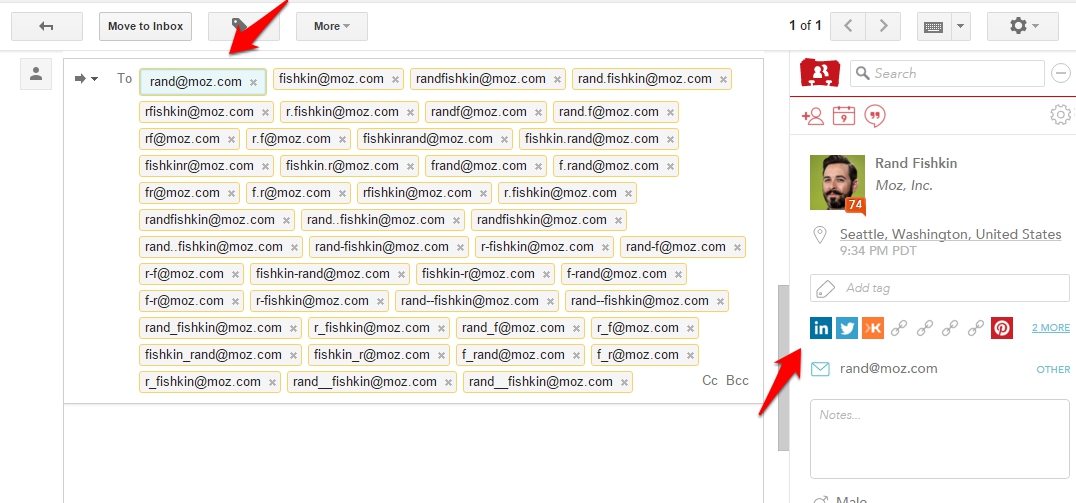
Task: Remove rand.f@moz.com via x icon
Action: coord(670,112)
